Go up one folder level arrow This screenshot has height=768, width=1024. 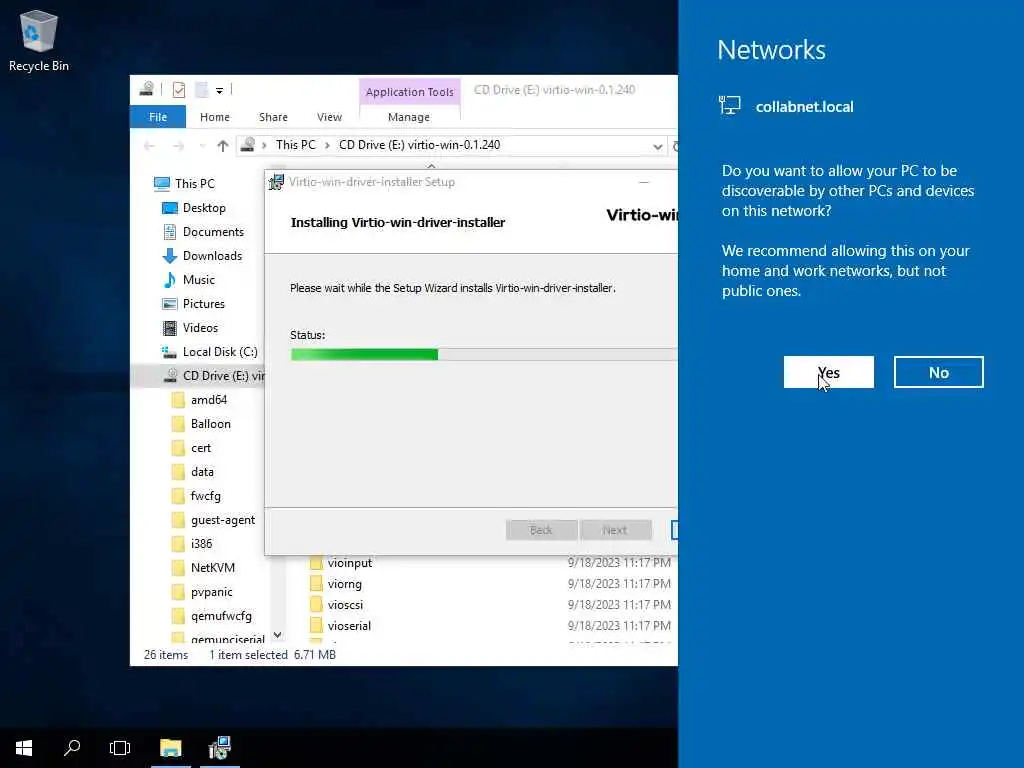[223, 146]
